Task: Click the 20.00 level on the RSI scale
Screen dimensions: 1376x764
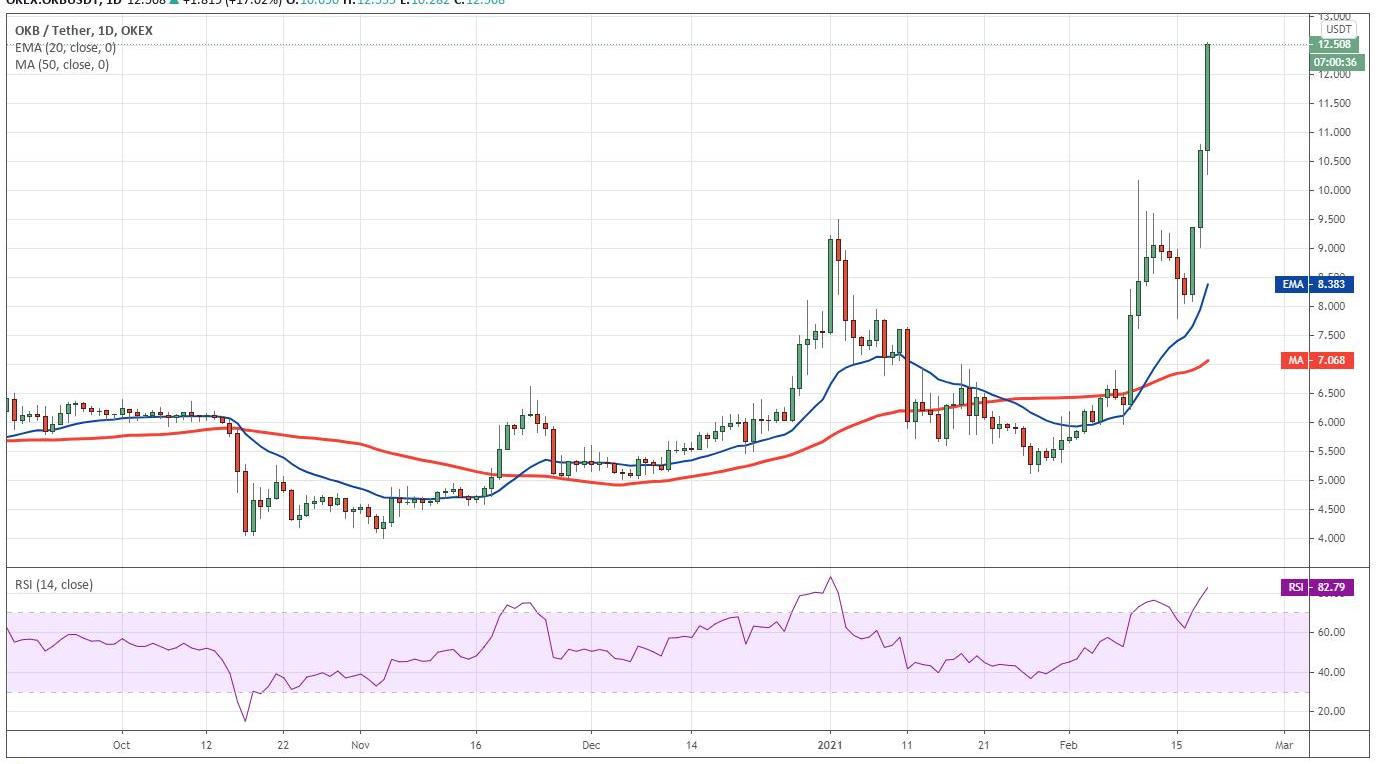Action: 1330,712
